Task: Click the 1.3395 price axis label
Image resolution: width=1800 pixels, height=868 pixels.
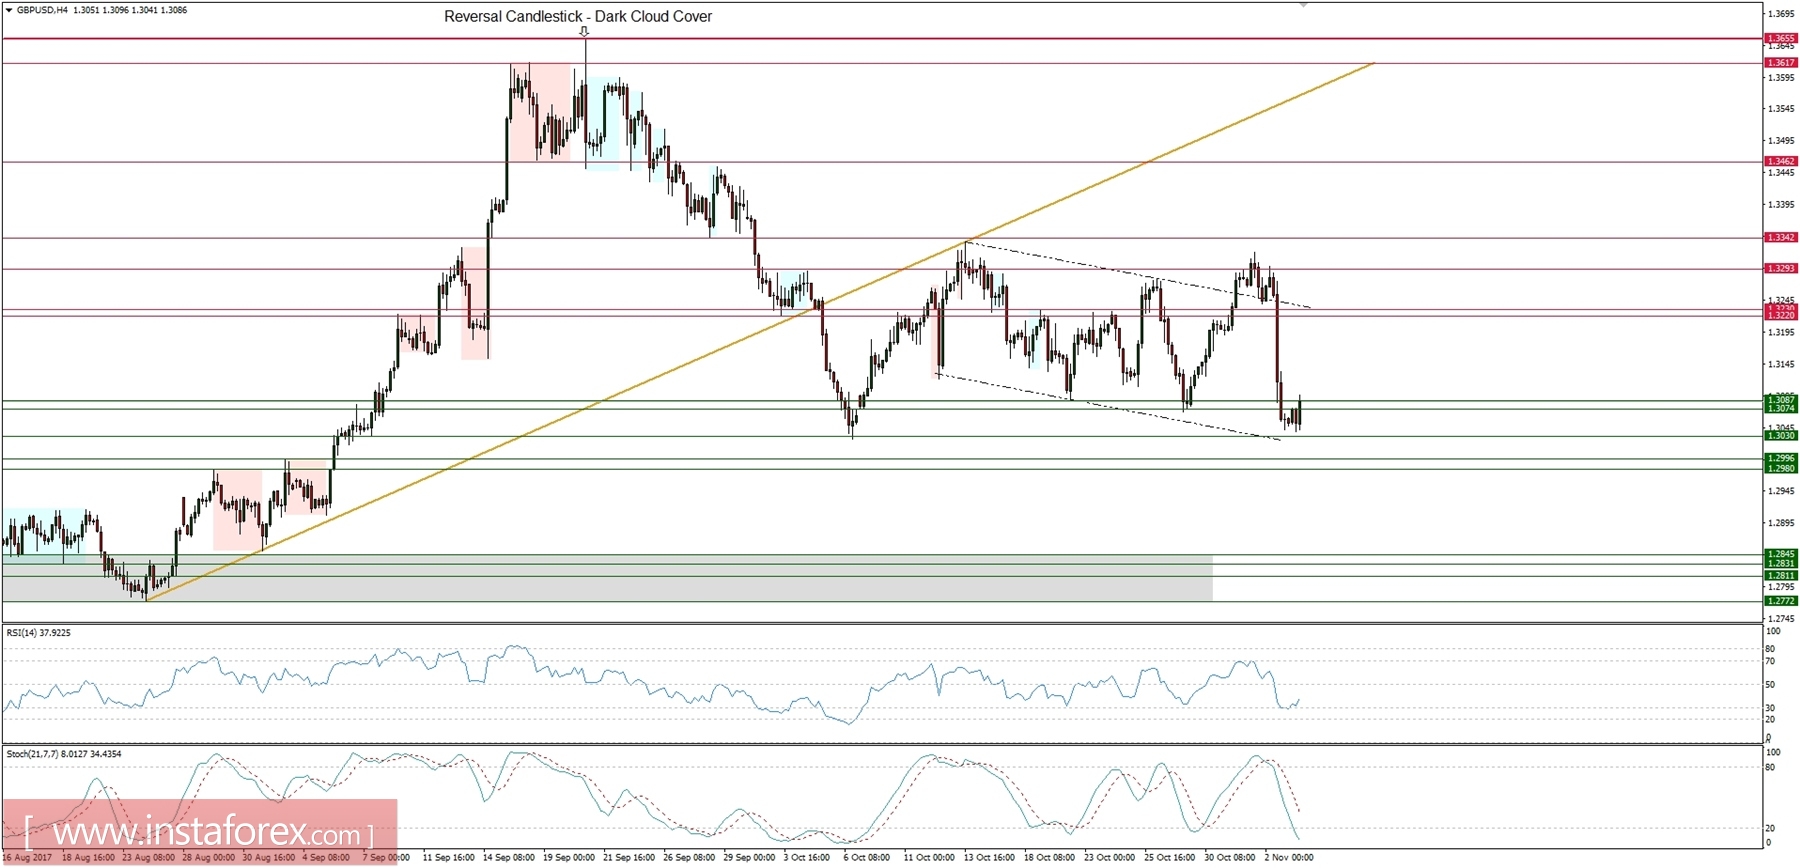Action: pos(1780,204)
